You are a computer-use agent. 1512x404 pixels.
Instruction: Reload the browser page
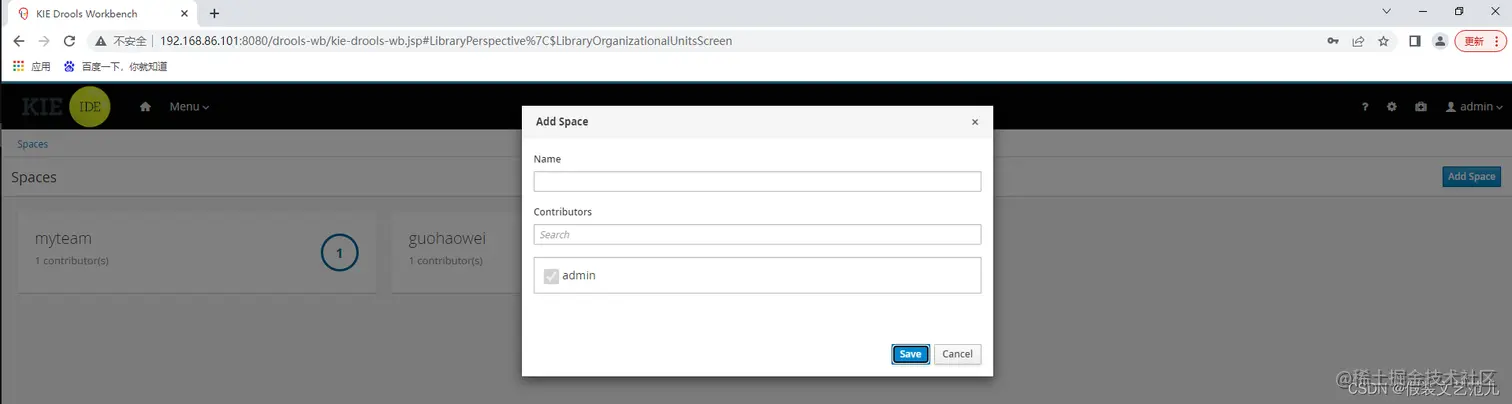coord(69,41)
